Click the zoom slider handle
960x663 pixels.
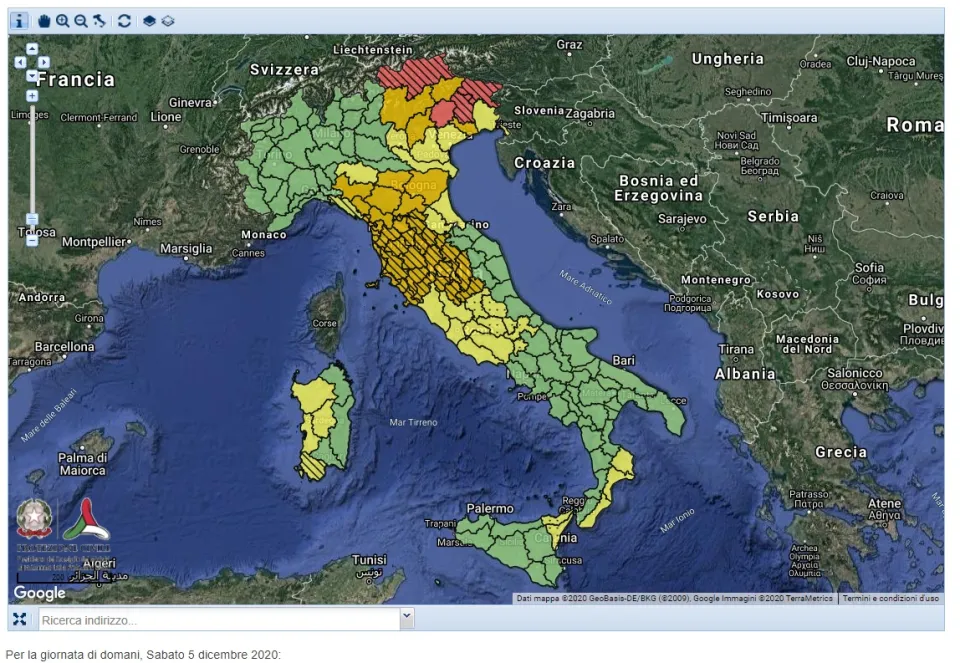pos(32,219)
